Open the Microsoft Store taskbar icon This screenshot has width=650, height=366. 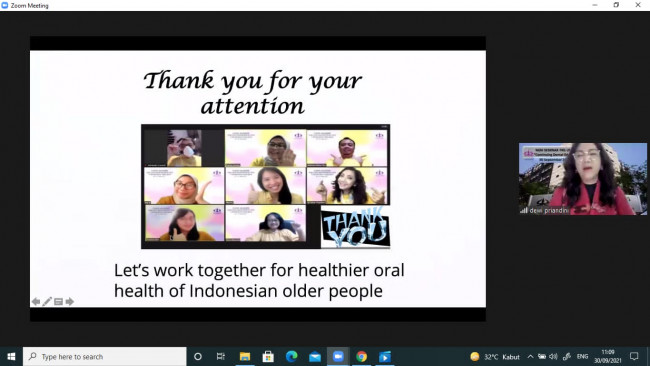pos(268,356)
